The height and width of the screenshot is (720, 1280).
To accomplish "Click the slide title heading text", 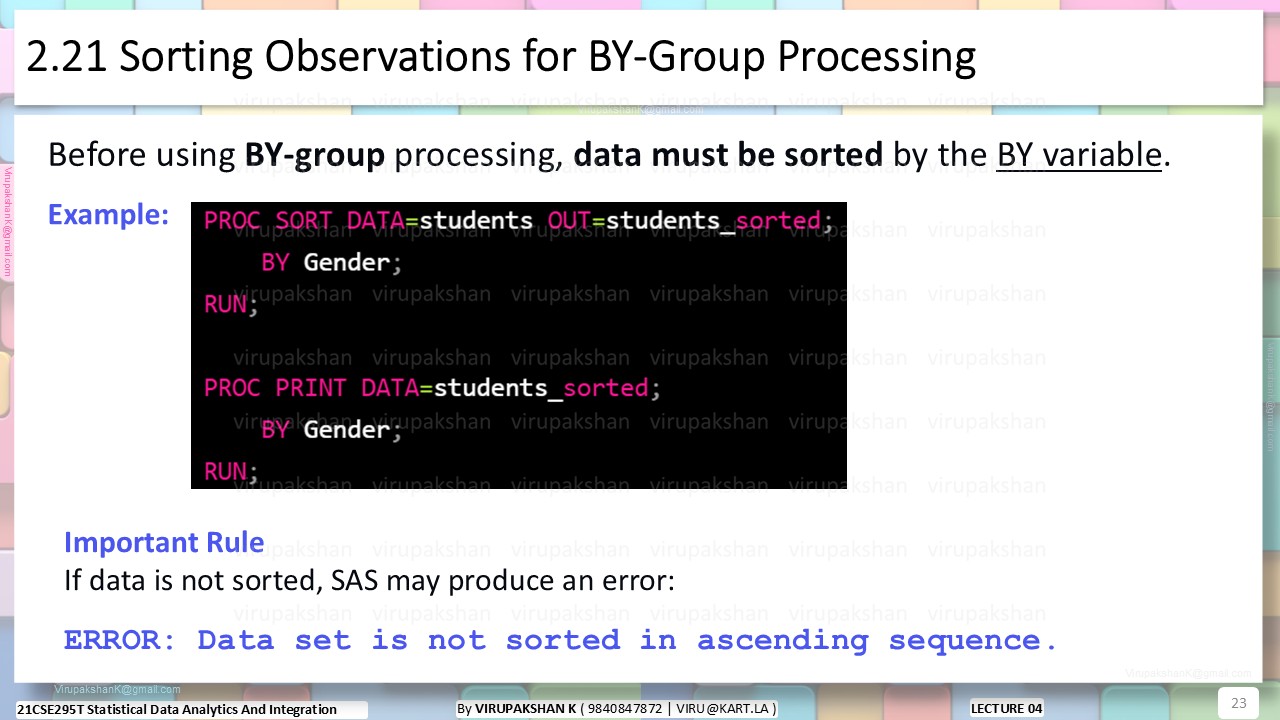I will pyautogui.click(x=500, y=58).
